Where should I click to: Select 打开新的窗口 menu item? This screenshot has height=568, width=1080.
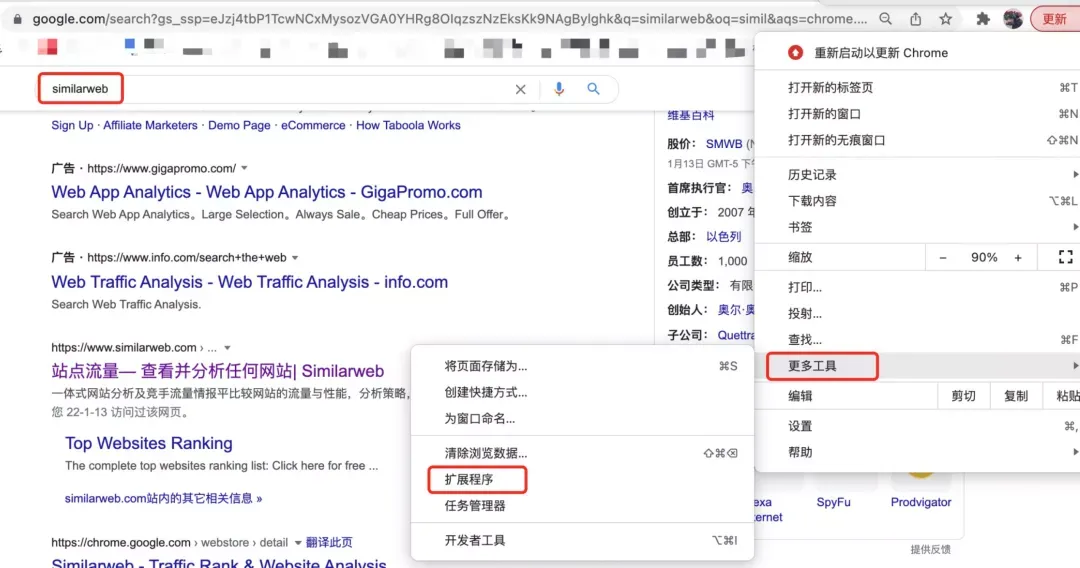(917, 114)
